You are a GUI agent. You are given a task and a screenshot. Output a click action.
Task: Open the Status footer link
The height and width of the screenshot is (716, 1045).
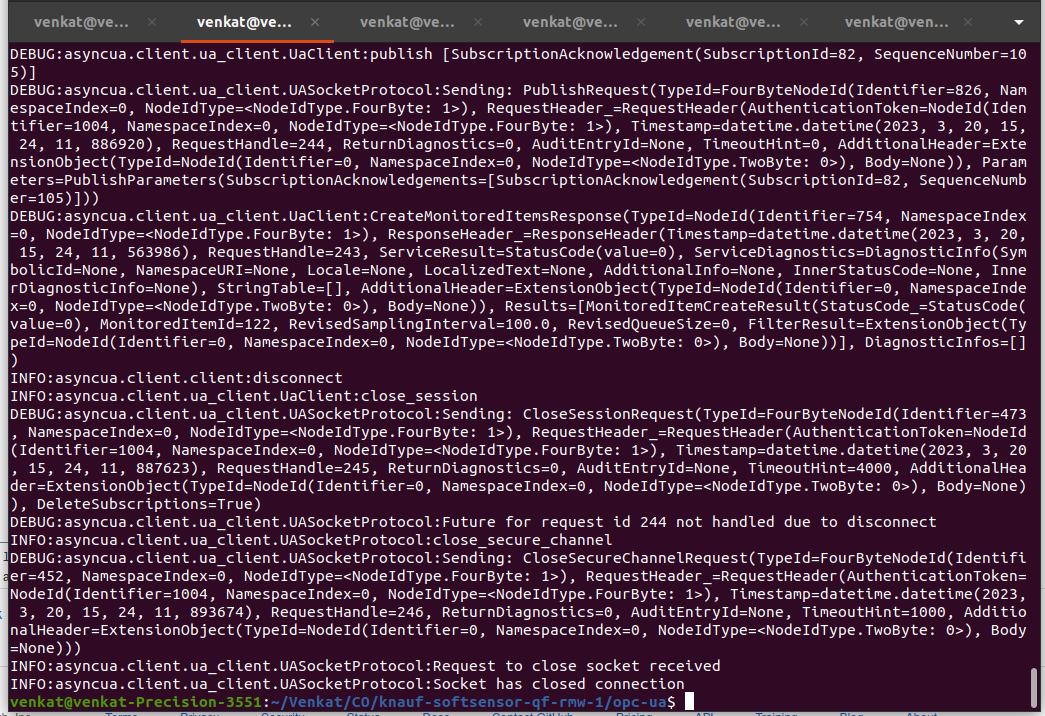tap(365, 713)
